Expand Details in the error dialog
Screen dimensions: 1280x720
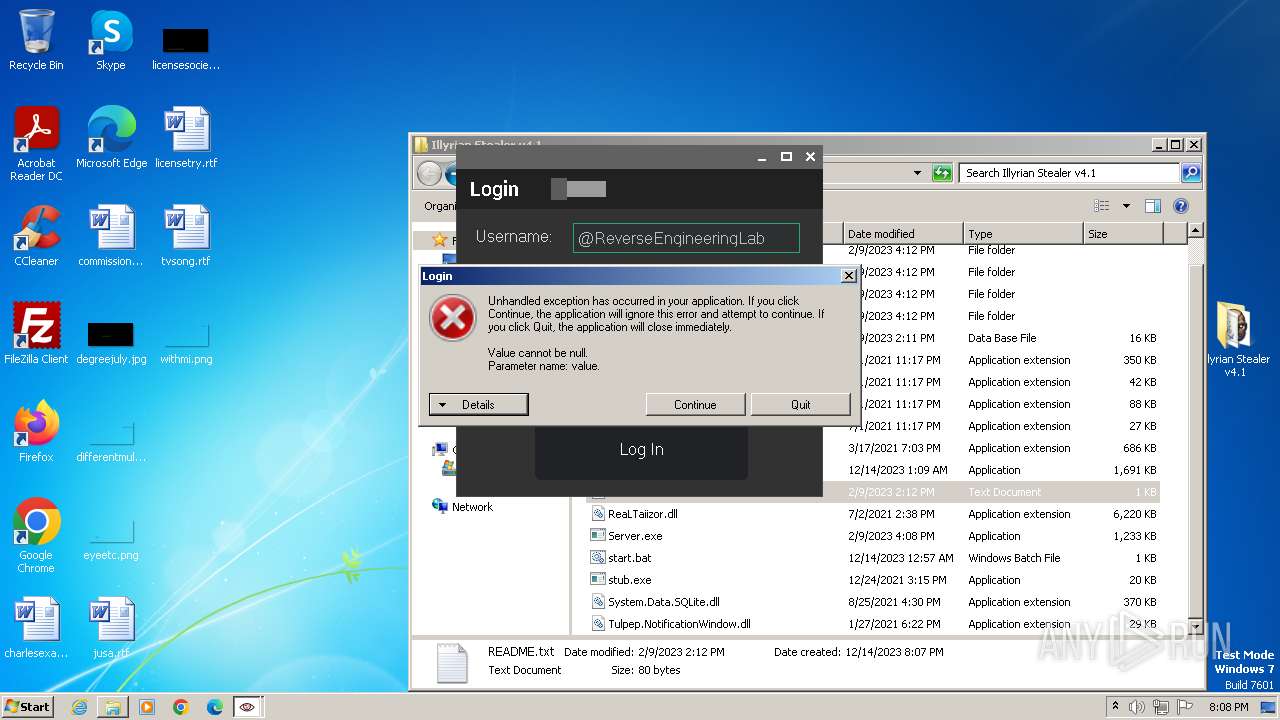478,404
